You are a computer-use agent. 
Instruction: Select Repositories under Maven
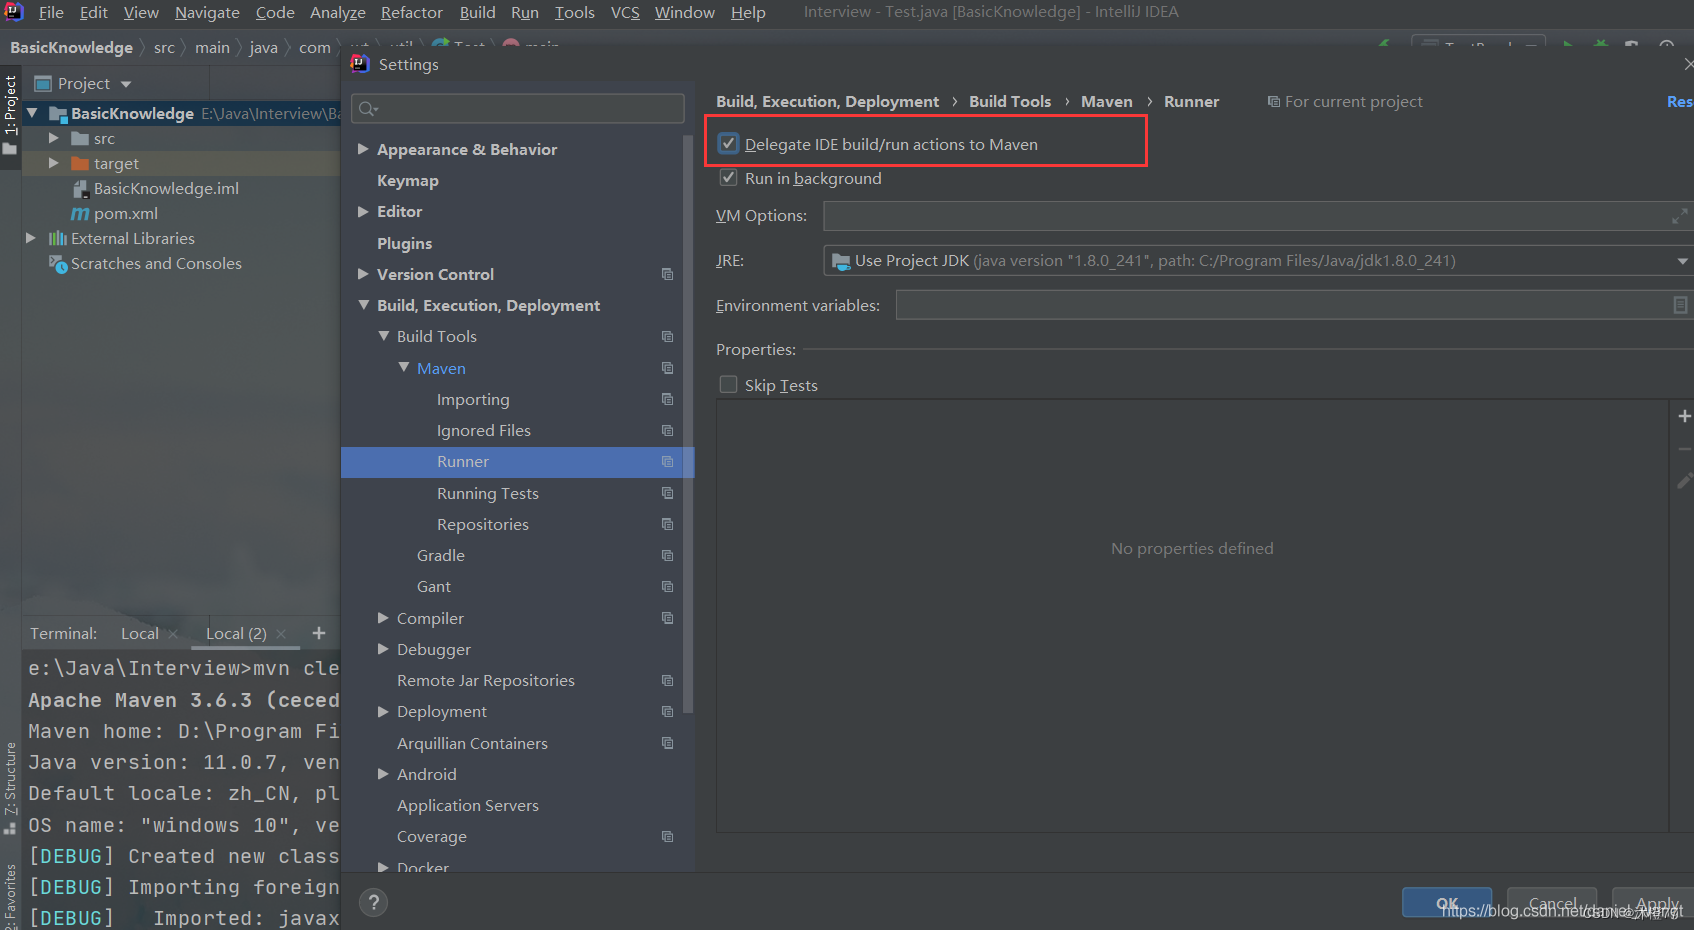click(x=483, y=524)
